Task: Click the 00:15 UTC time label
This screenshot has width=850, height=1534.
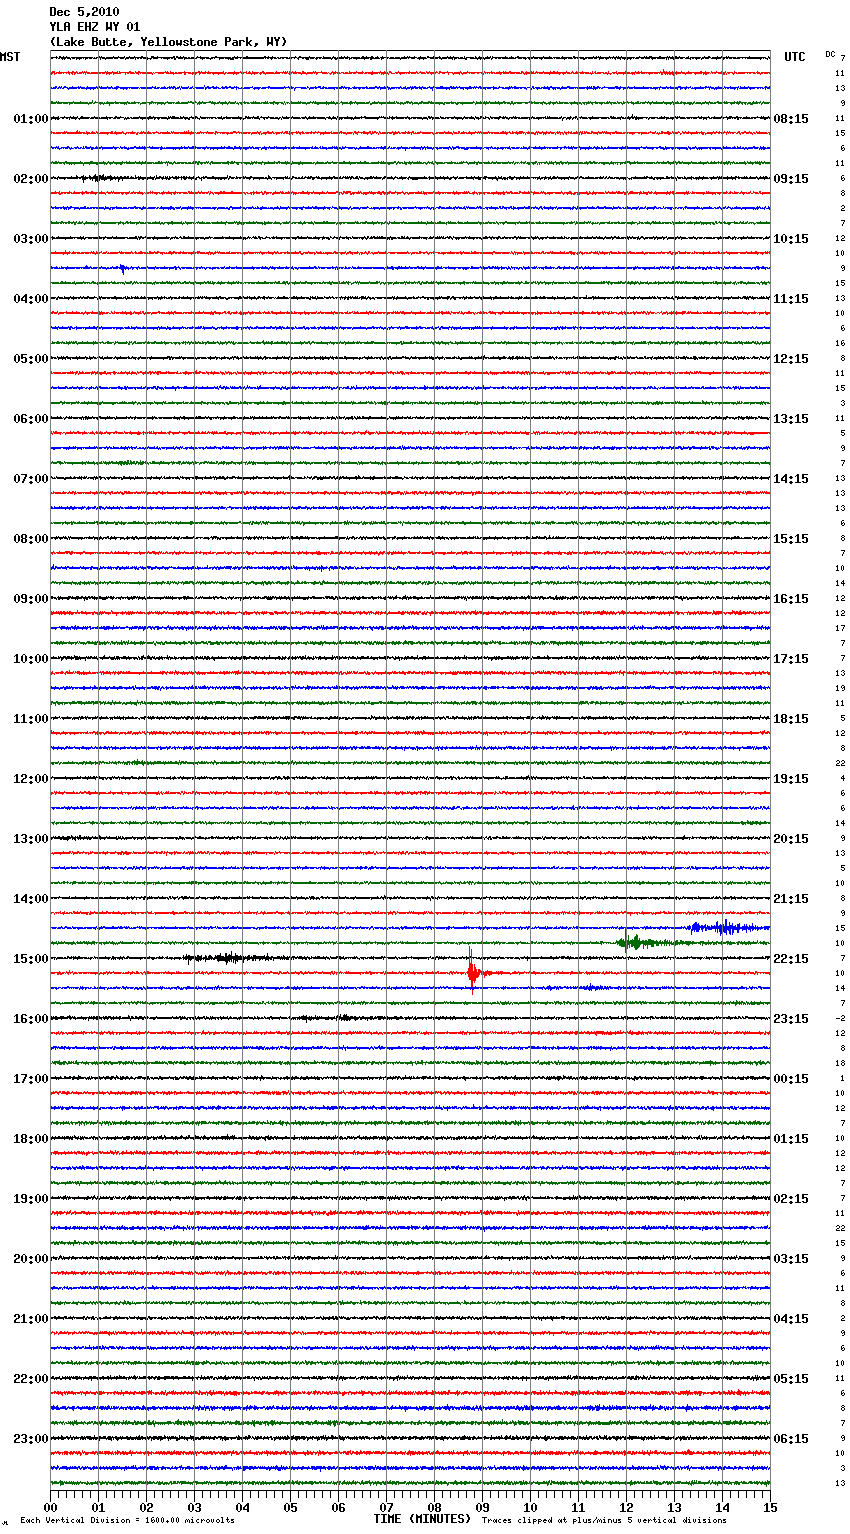Action: pyautogui.click(x=791, y=1079)
